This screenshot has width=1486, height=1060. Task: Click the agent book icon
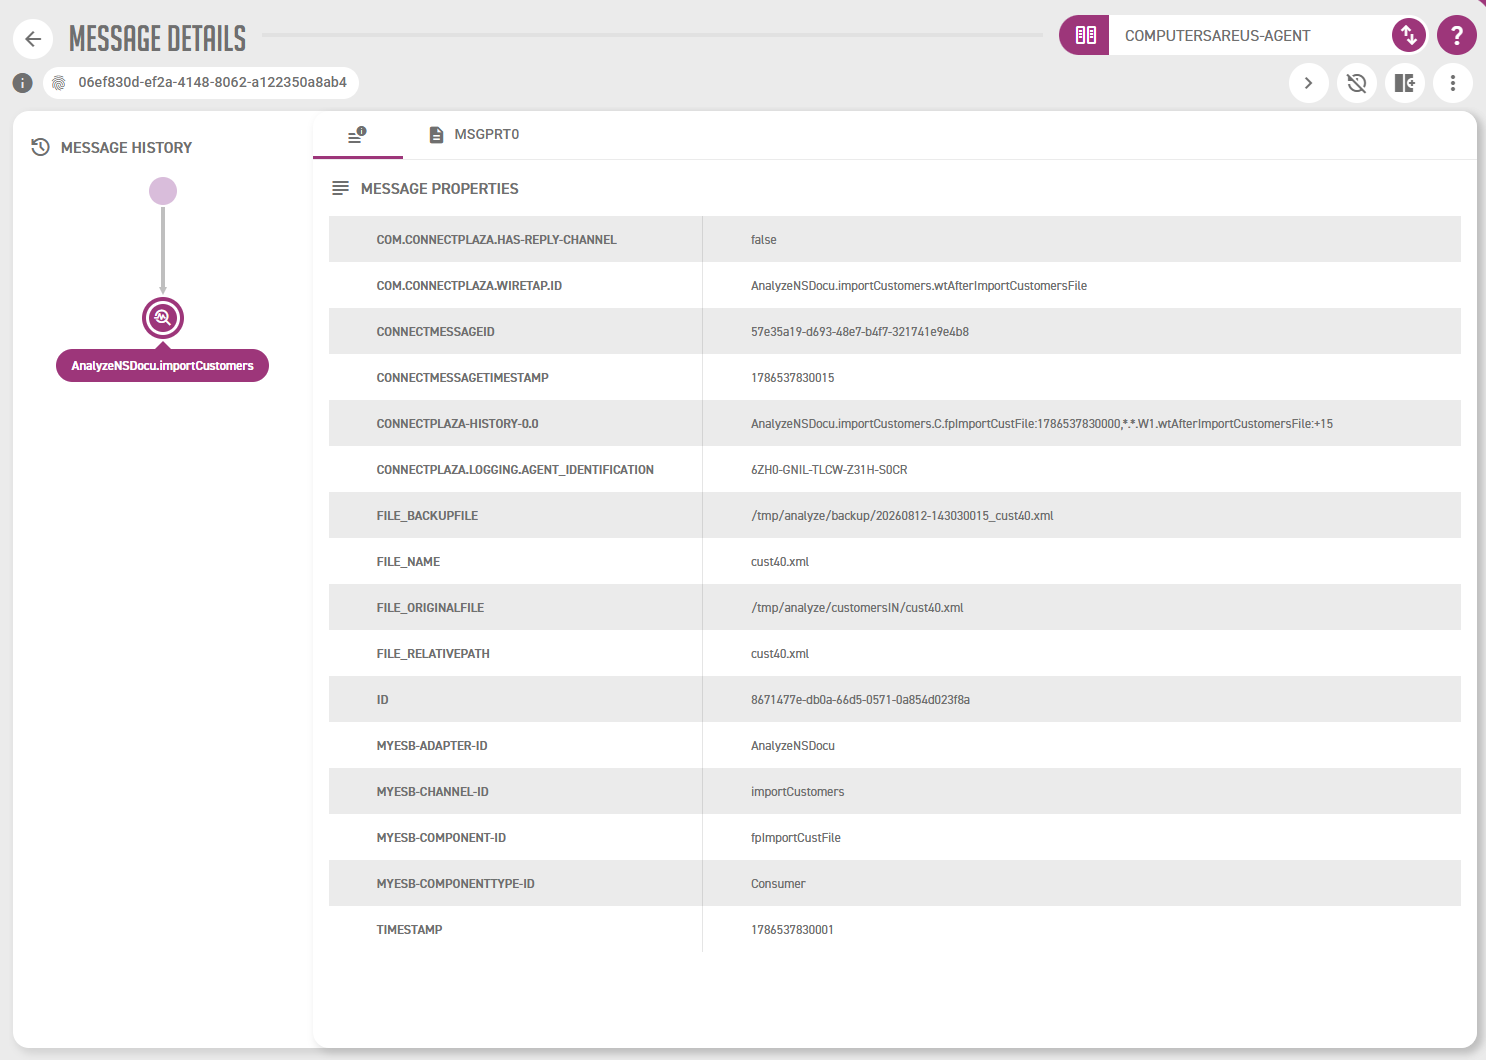click(1085, 35)
